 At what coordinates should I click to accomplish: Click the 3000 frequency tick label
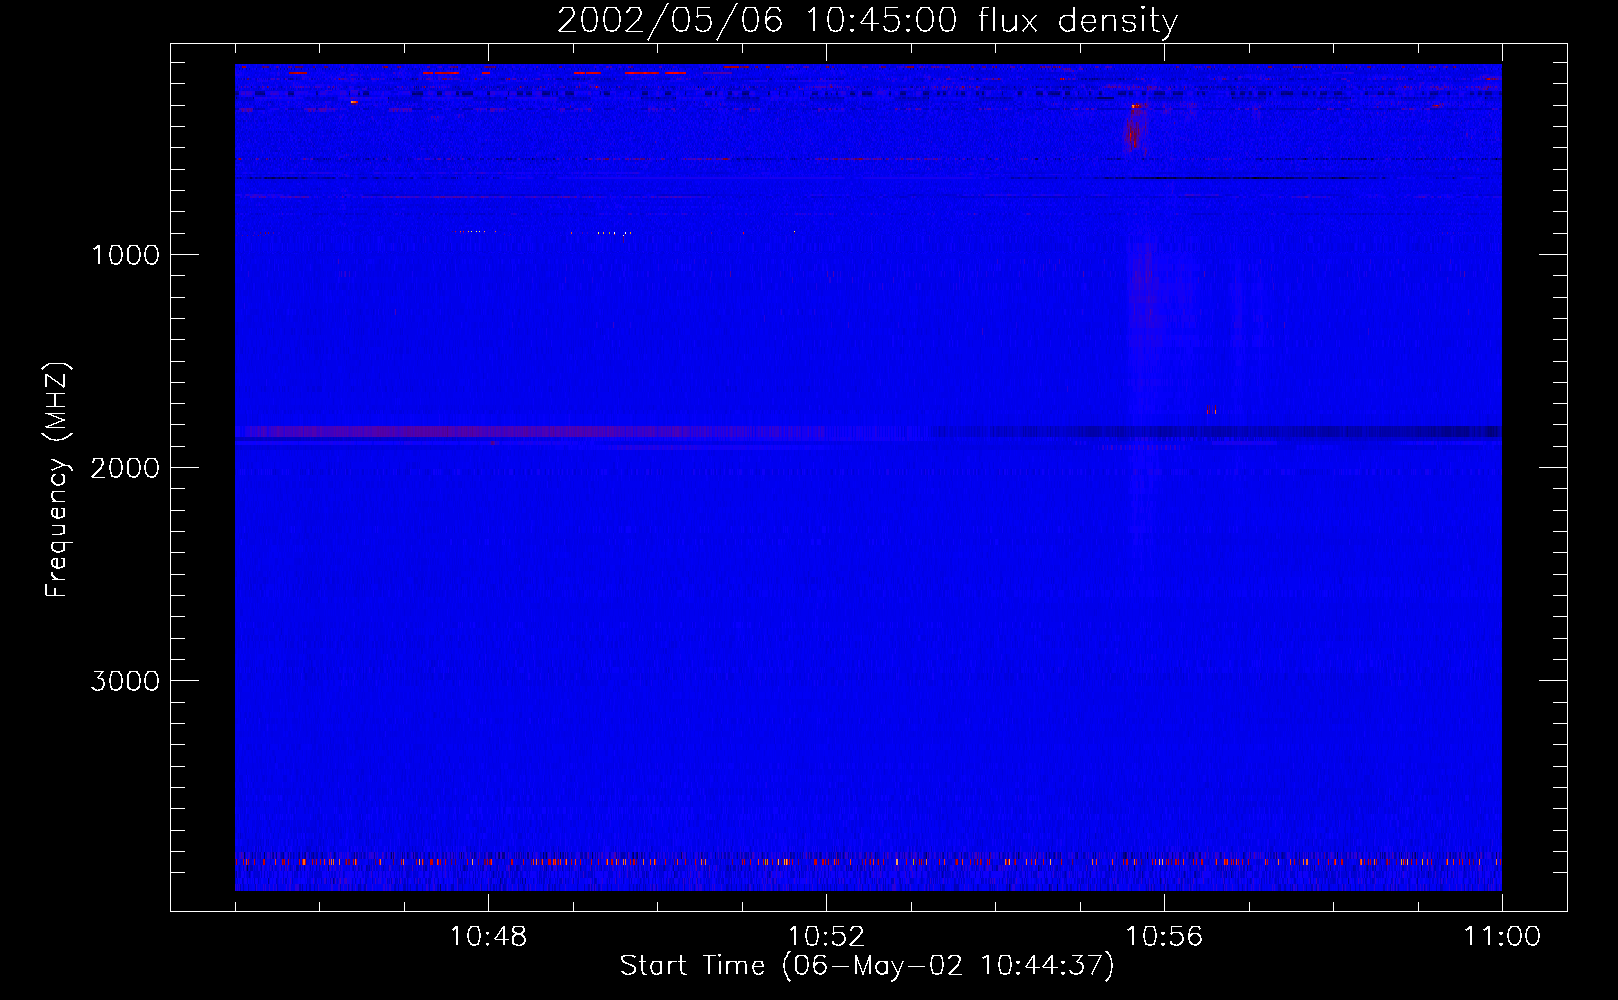(125, 681)
